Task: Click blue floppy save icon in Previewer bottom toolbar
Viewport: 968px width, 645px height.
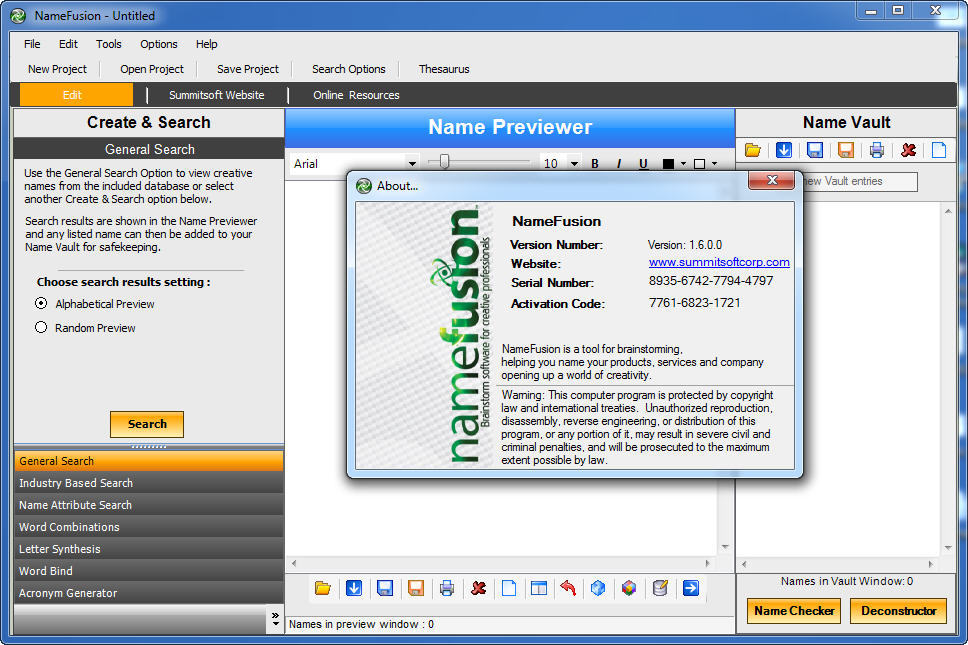Action: click(385, 588)
